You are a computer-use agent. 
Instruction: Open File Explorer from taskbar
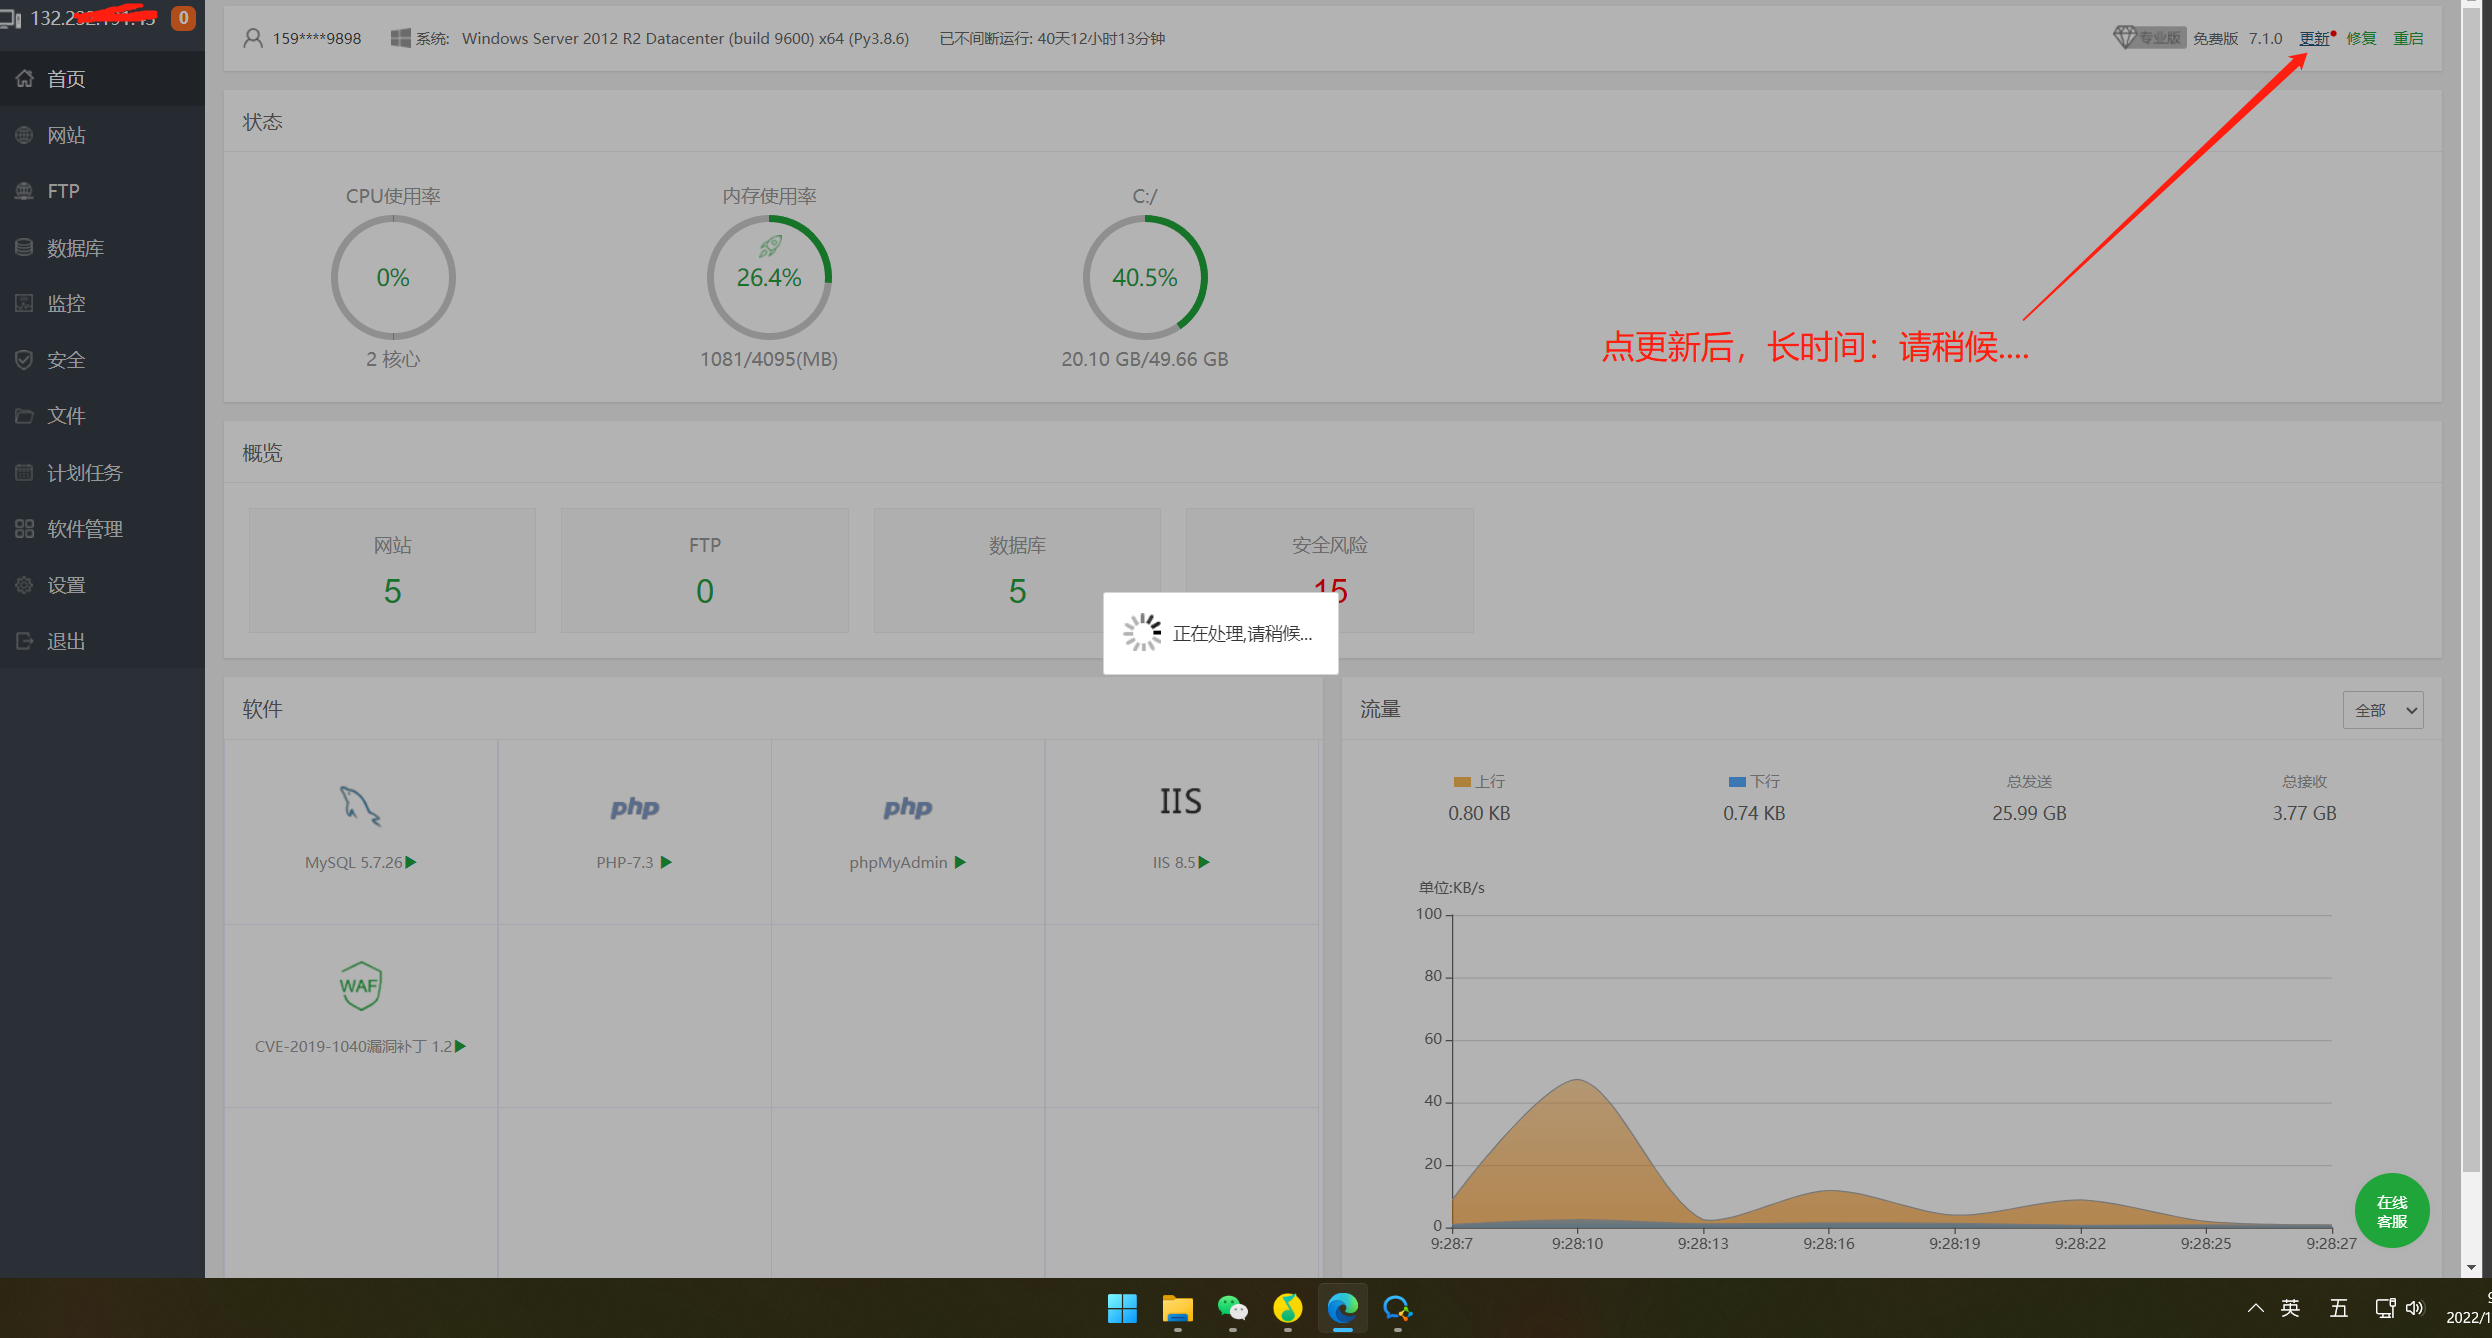click(x=1177, y=1308)
